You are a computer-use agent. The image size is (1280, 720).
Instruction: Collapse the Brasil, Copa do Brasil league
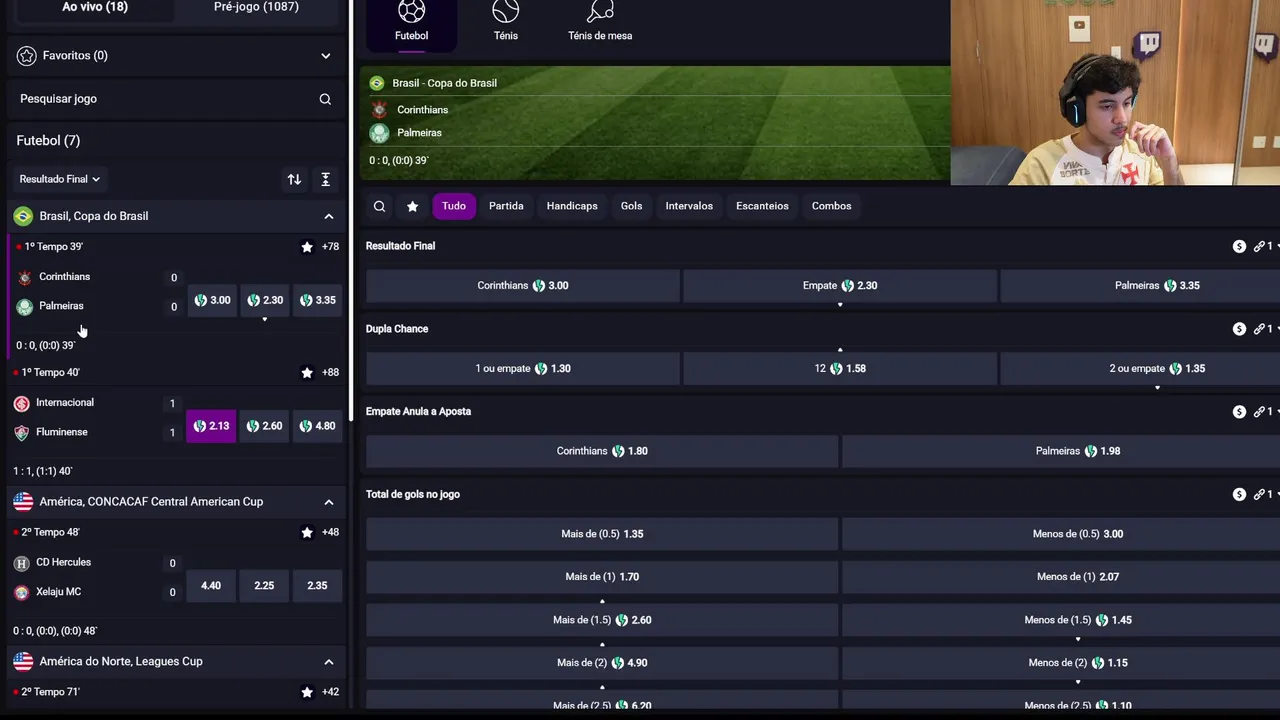pos(328,216)
